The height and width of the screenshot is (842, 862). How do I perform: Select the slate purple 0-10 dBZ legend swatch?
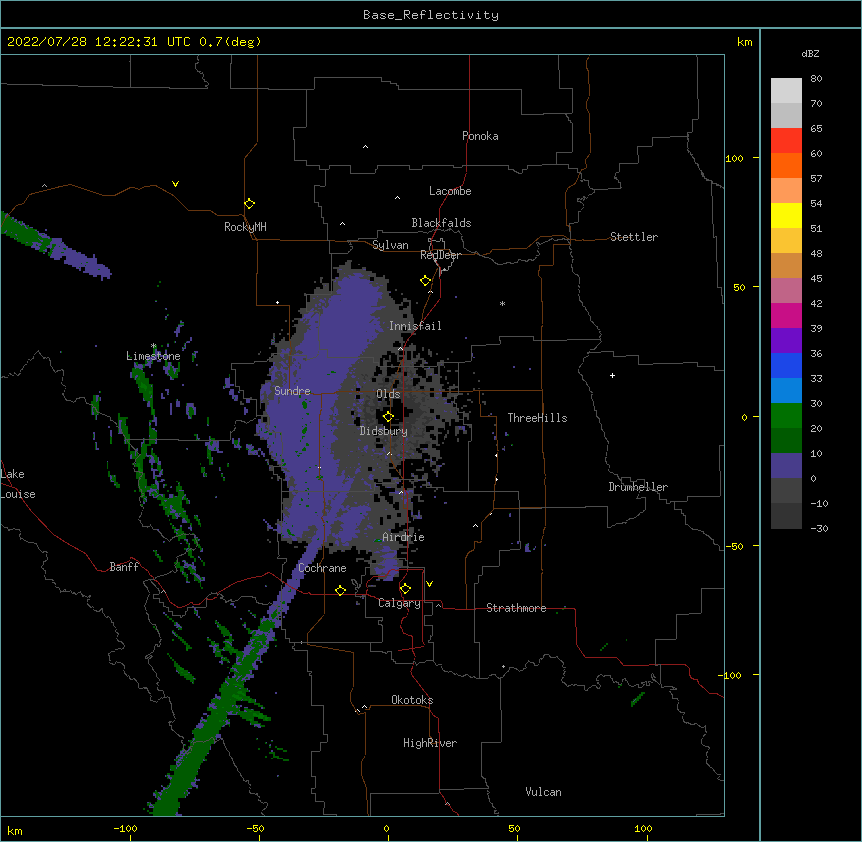click(786, 466)
